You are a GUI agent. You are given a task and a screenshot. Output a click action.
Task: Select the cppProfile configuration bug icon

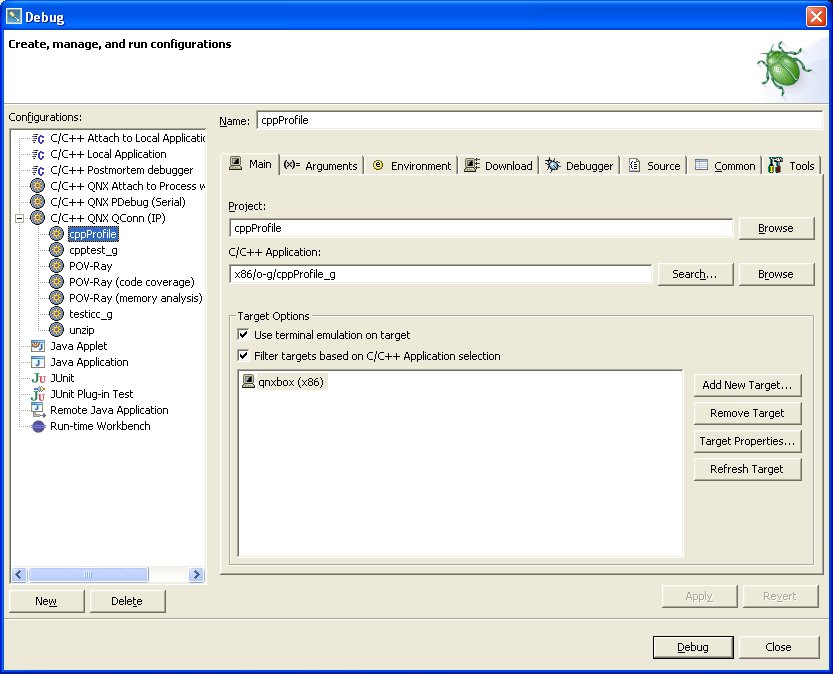coord(57,233)
